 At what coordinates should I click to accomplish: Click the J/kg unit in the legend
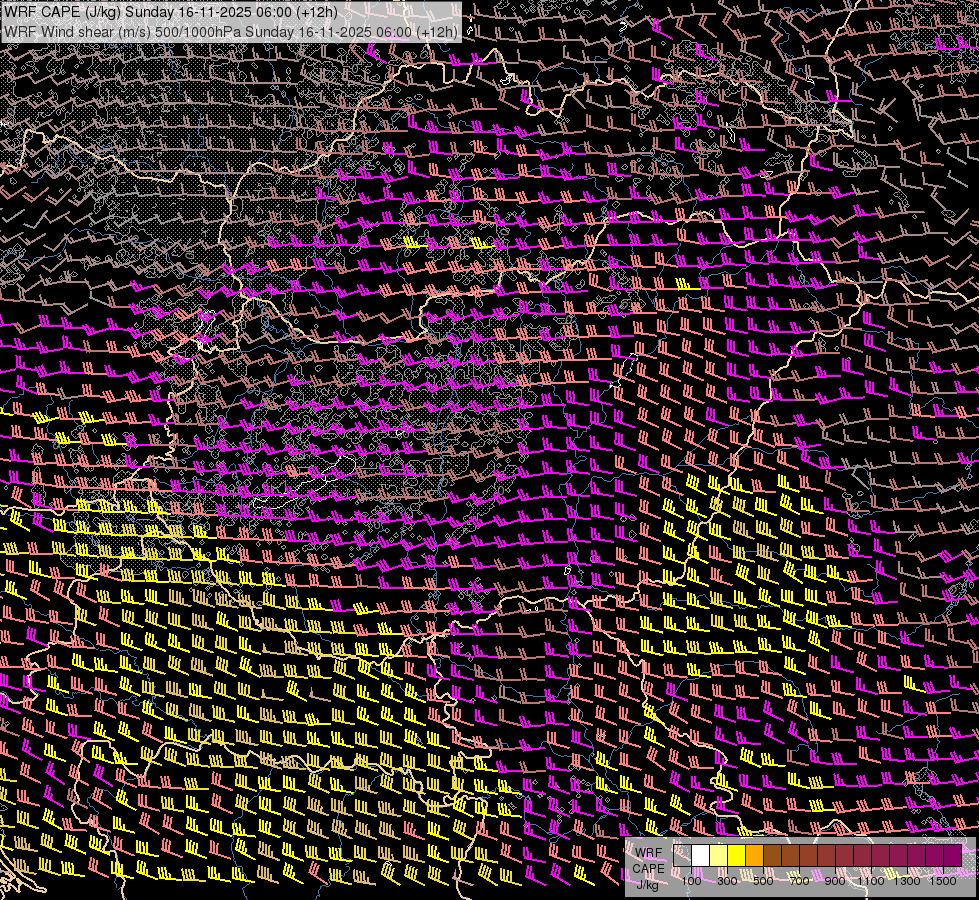(649, 884)
